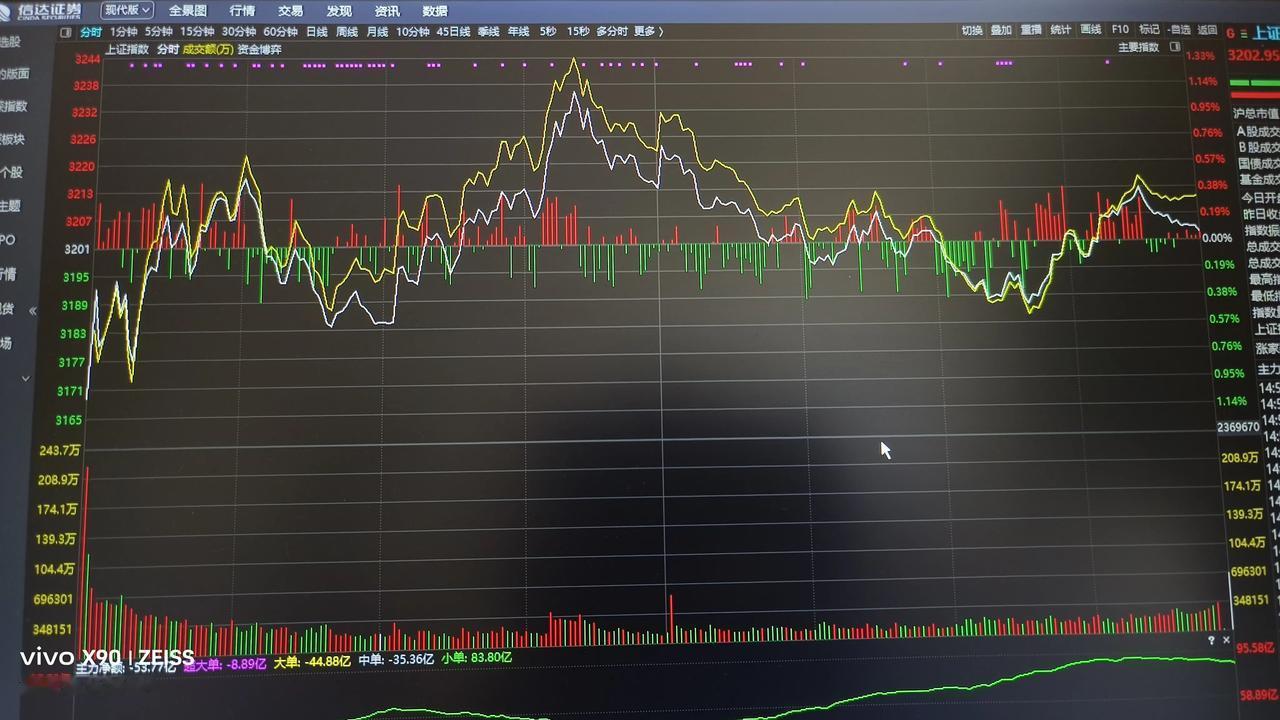Collapse the left sidebar with the « arrow
Screen dimensions: 1280x720
pyautogui.click(x=32, y=311)
